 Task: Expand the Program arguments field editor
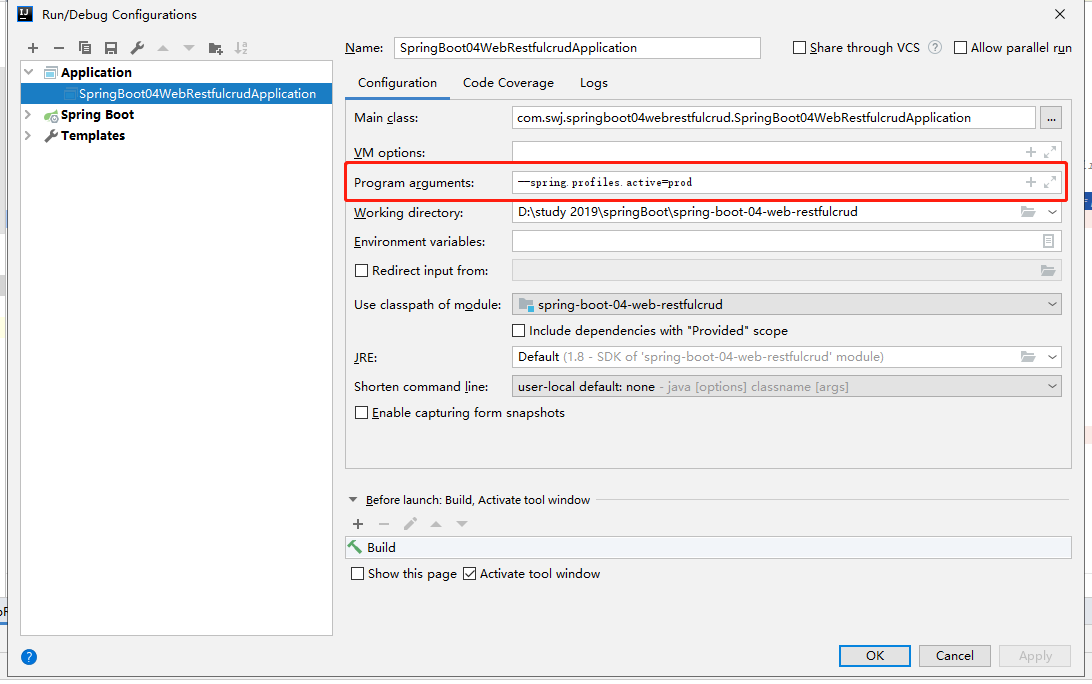coord(1050,182)
